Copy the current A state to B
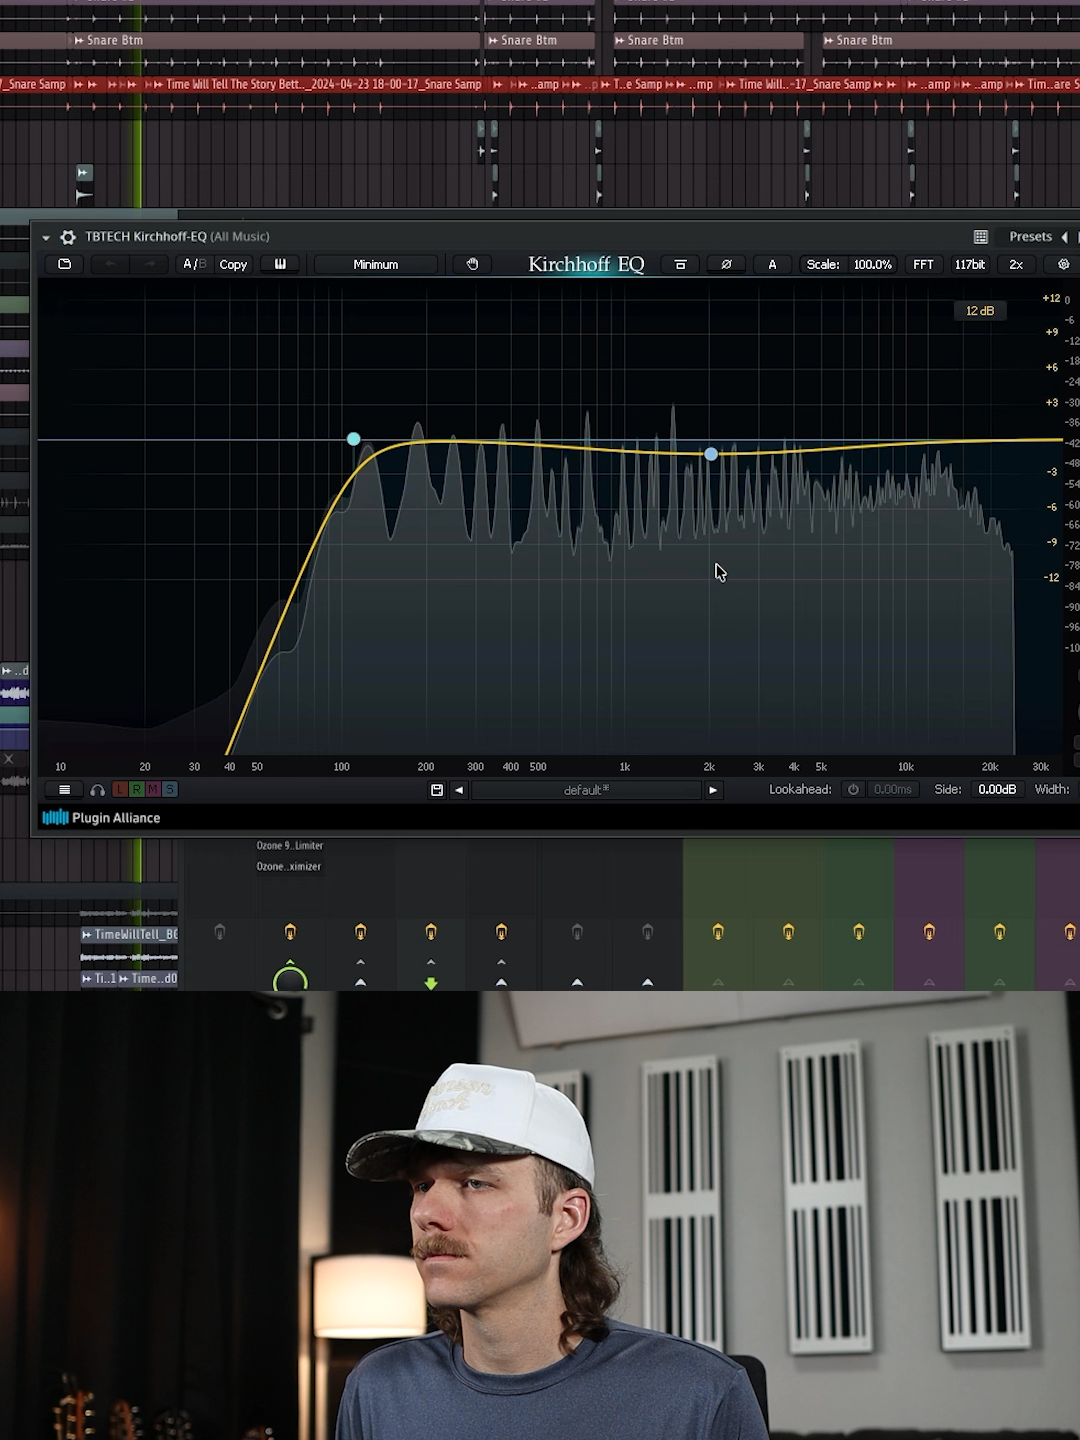Screen dimensions: 1080x1440 (x=233, y=265)
